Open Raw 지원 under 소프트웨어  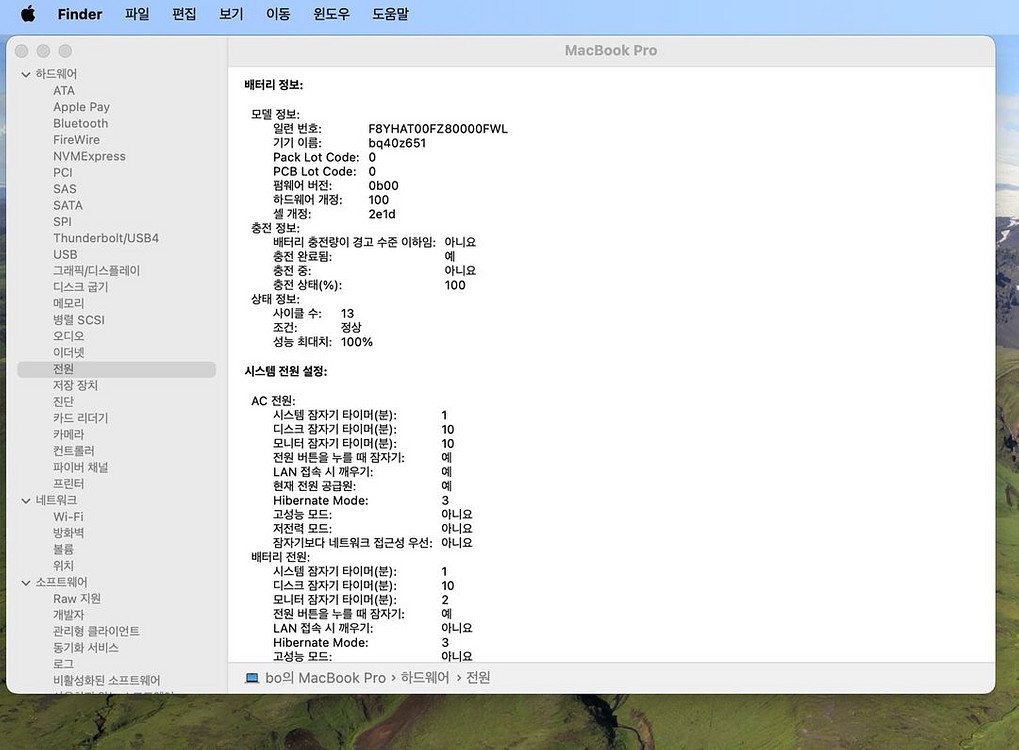(x=76, y=598)
